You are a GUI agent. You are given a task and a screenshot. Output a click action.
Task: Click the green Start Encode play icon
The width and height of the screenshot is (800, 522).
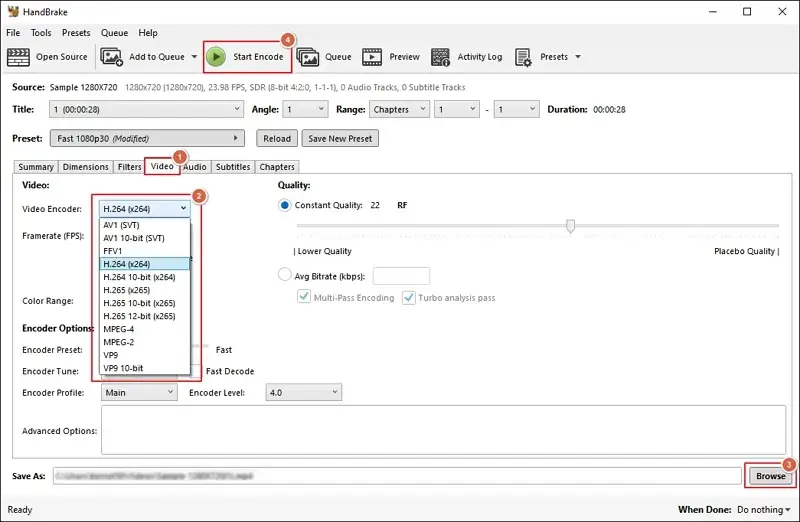coord(216,57)
